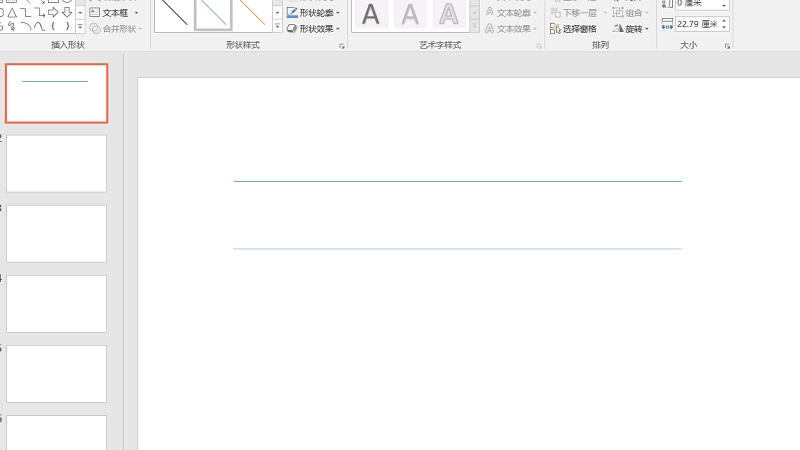Open the 形状样式 dialog launcher
The height and width of the screenshot is (450, 800).
click(x=341, y=46)
